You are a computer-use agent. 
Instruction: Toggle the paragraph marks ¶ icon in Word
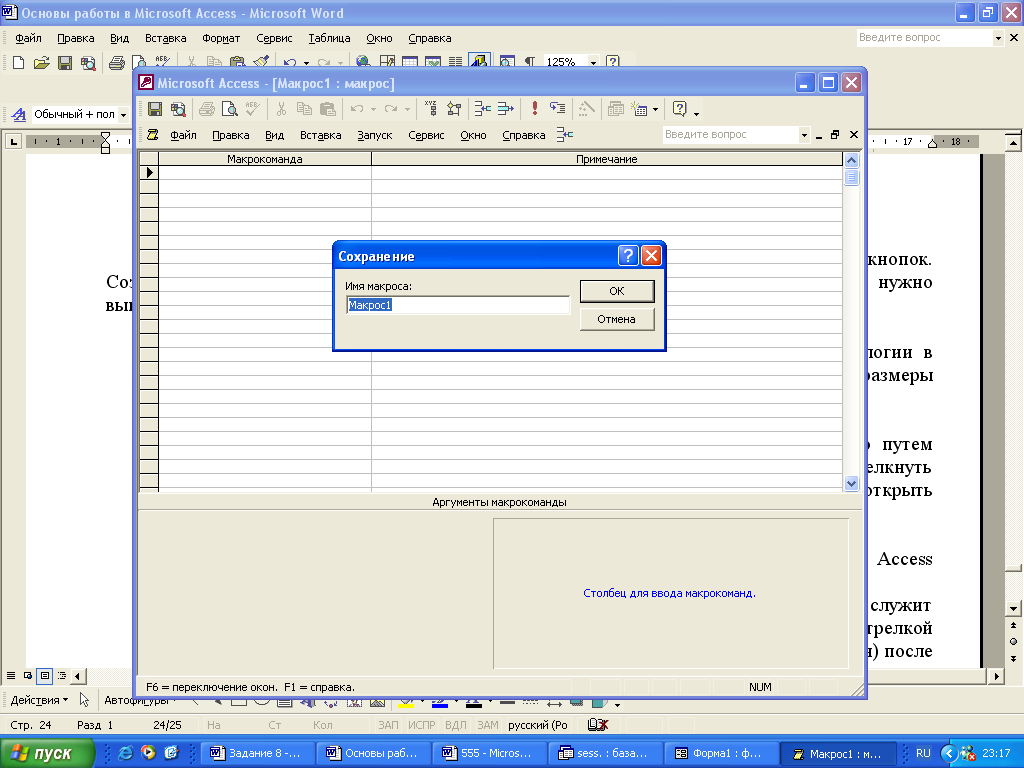(x=530, y=62)
